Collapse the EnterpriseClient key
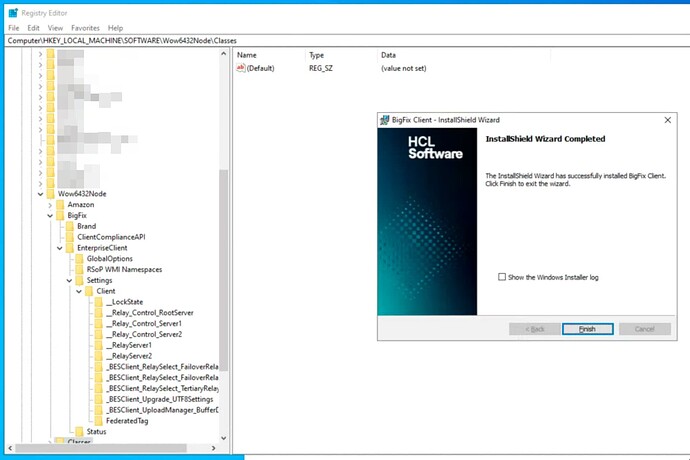 [x=60, y=248]
